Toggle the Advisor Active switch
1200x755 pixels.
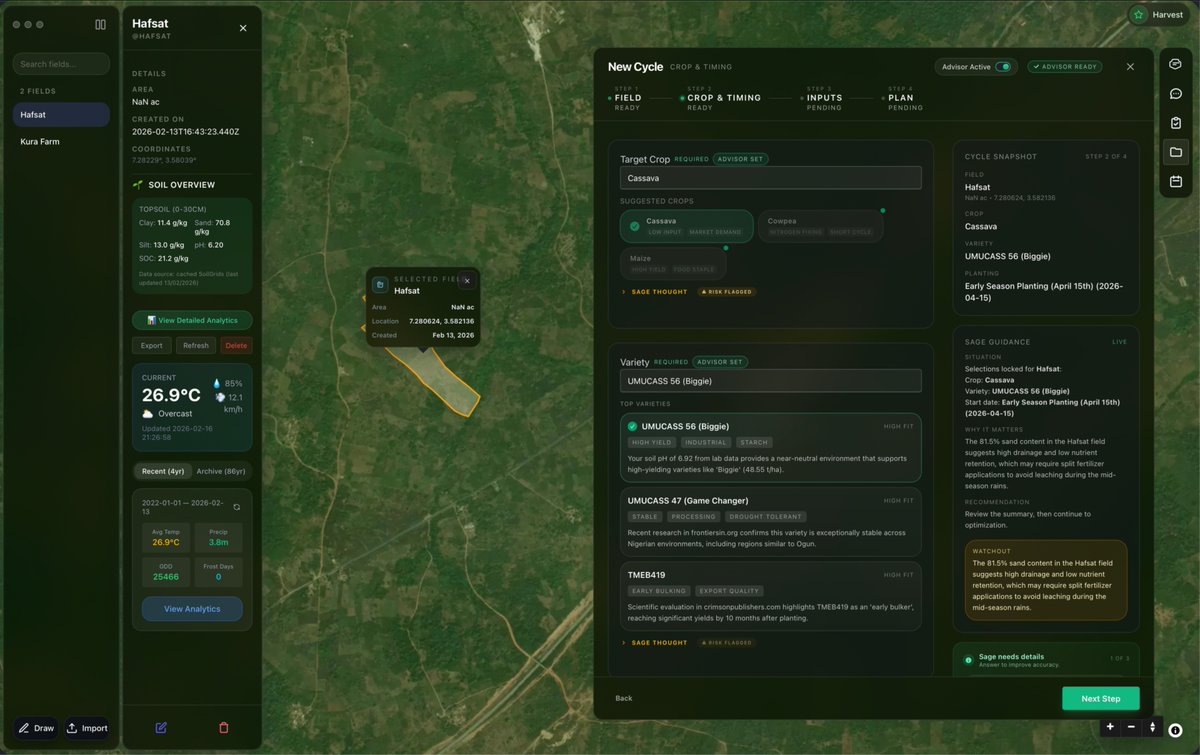coord(1003,67)
